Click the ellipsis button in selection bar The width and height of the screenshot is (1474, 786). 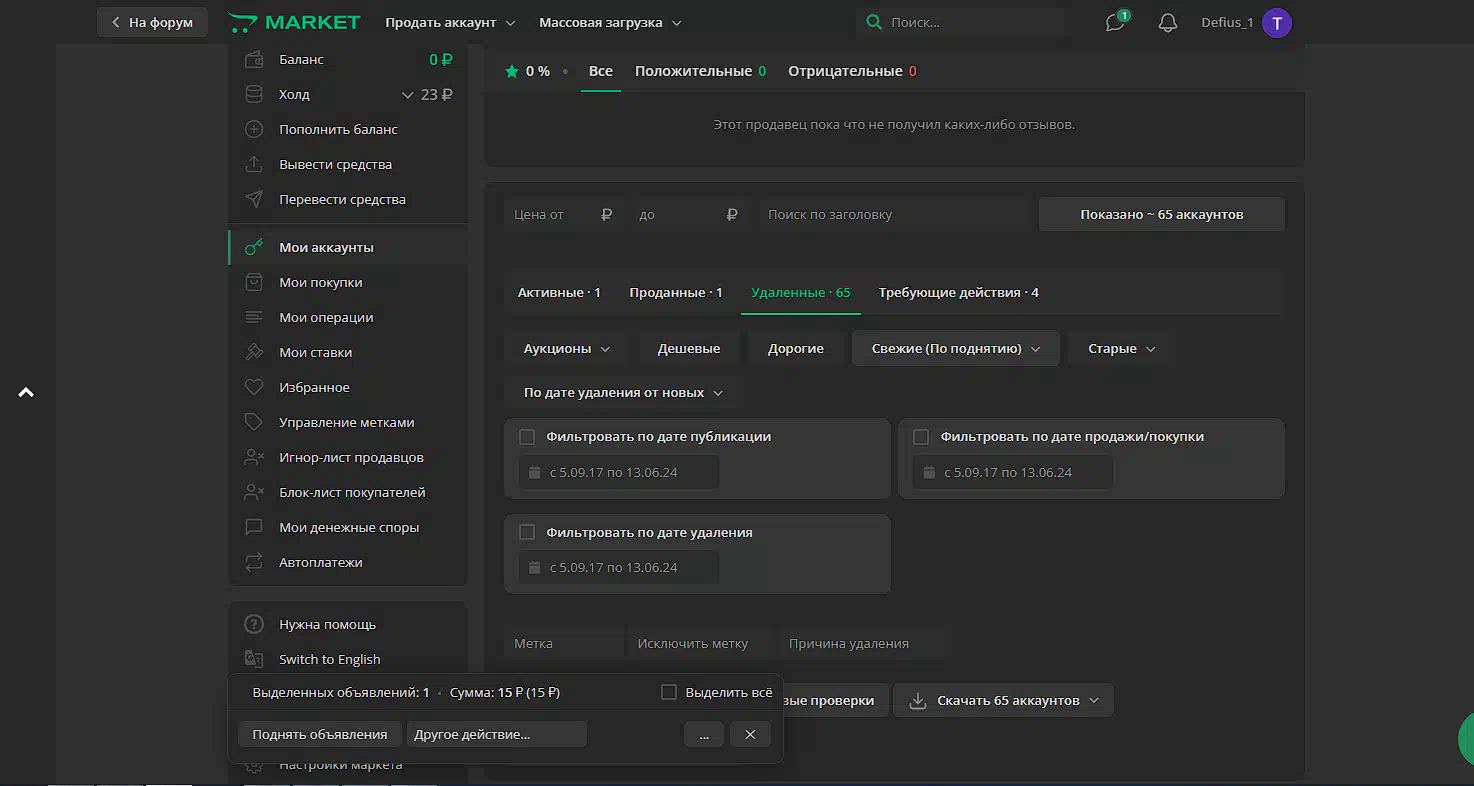point(704,734)
